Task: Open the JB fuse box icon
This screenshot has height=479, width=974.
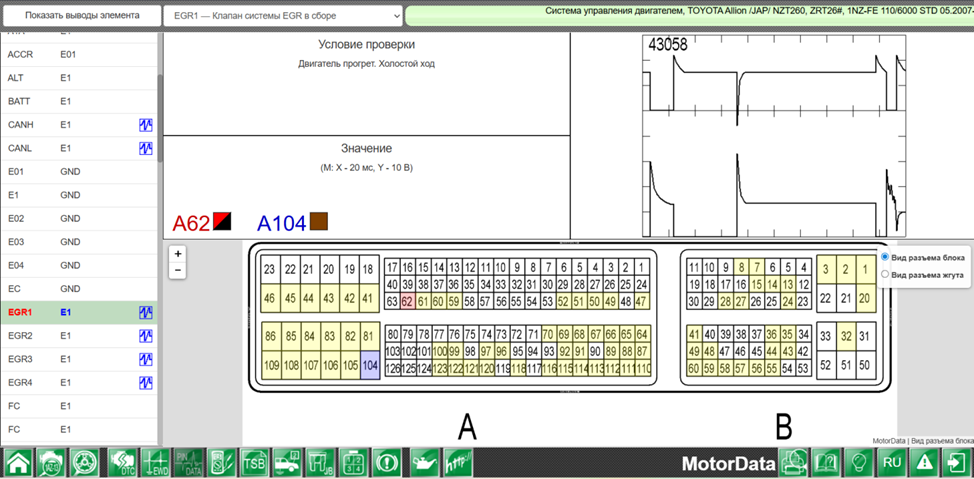Action: 322,463
